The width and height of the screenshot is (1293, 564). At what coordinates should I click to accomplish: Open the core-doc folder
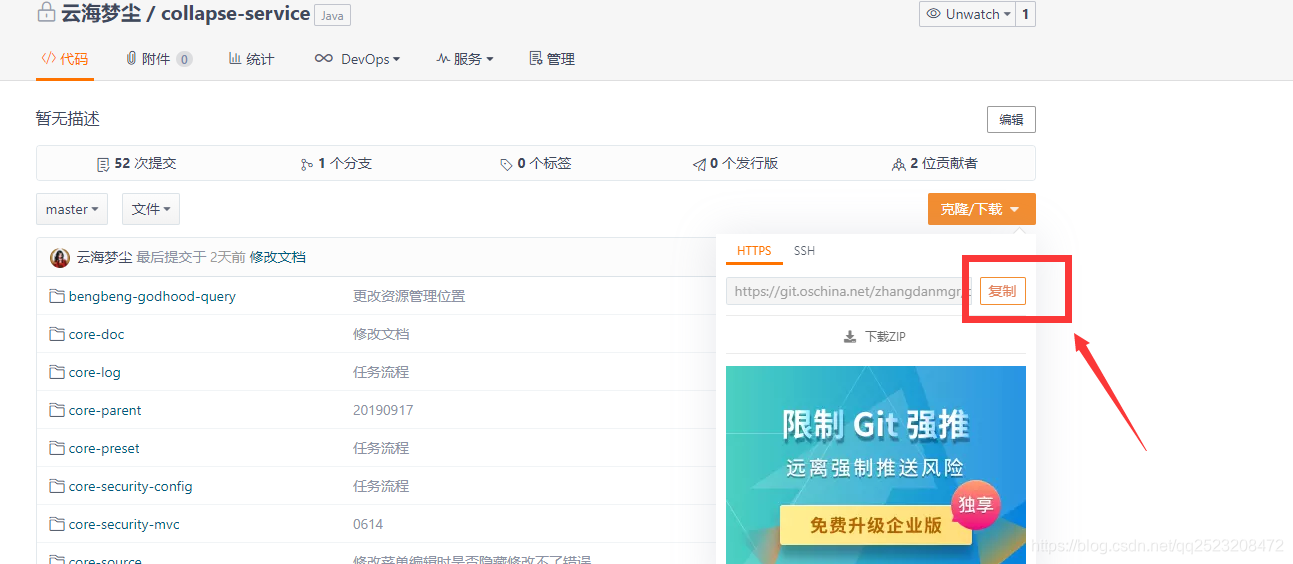tap(96, 334)
